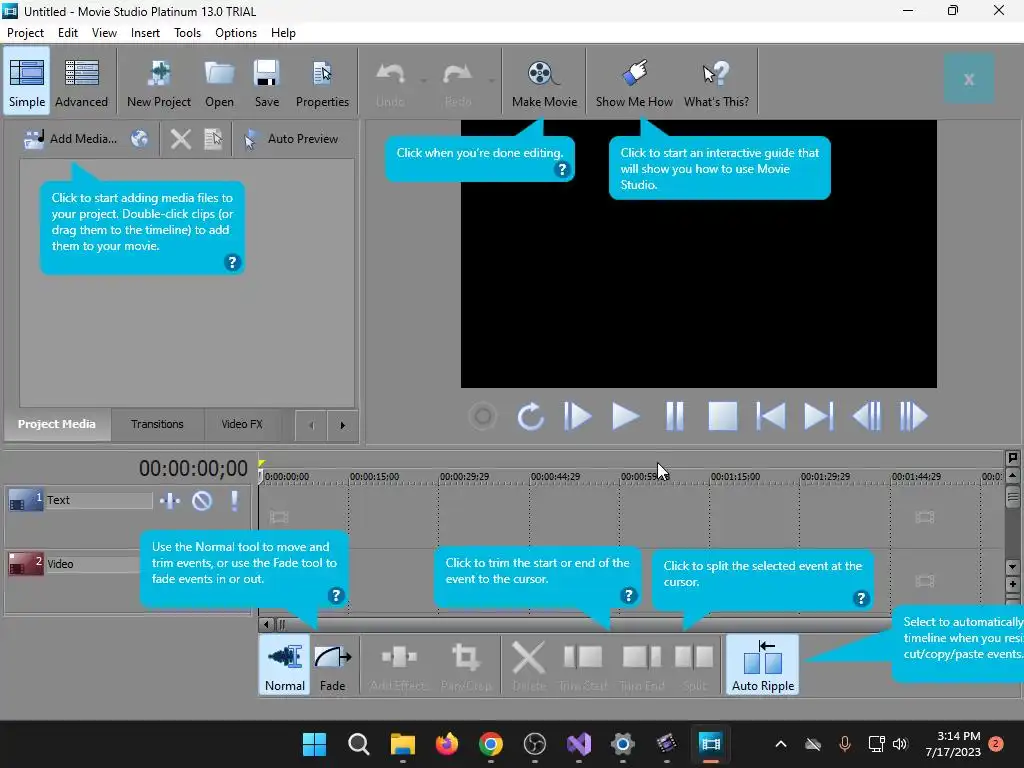Save the current project
This screenshot has height=768, width=1024.
(266, 82)
